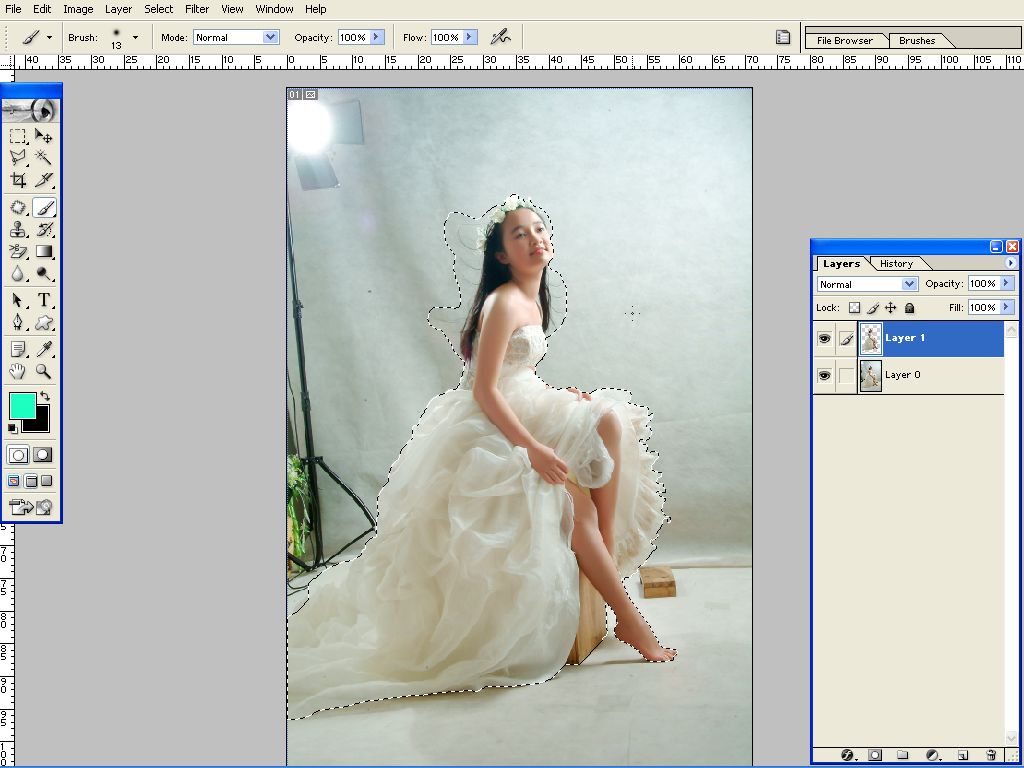Add a layer mask from Layers panel

point(875,755)
